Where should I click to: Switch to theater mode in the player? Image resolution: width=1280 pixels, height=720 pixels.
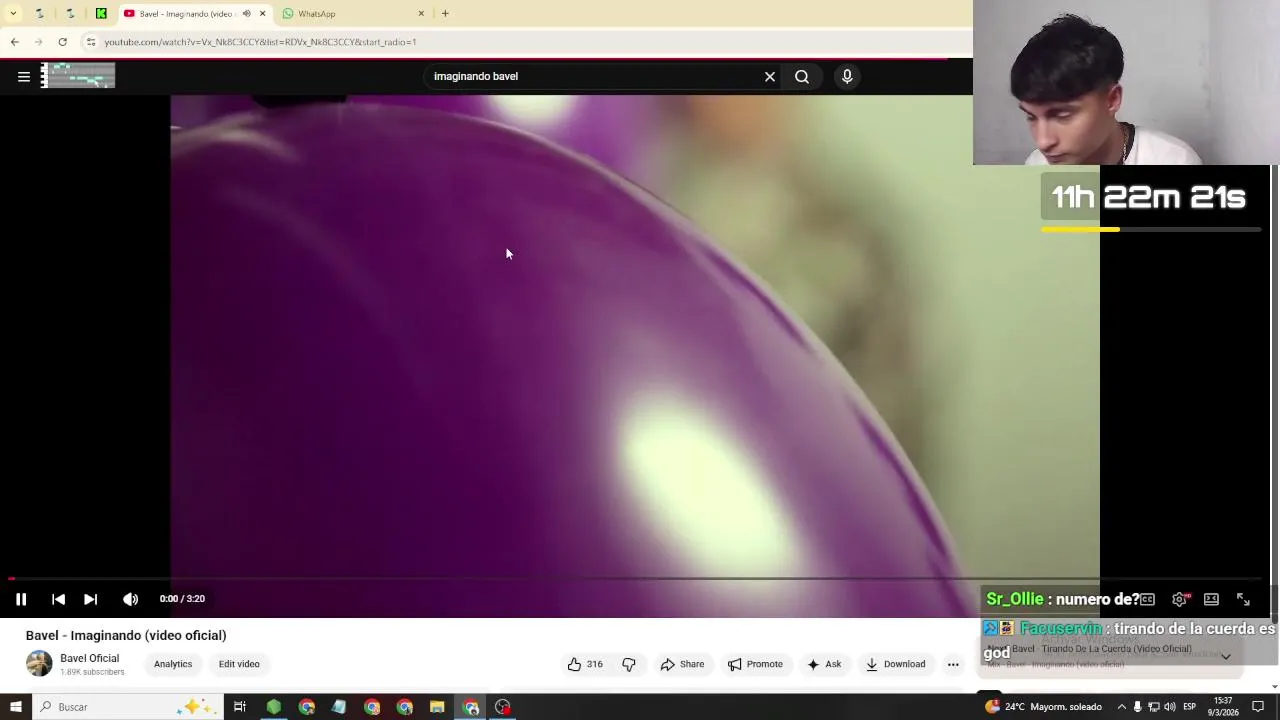point(1211,599)
